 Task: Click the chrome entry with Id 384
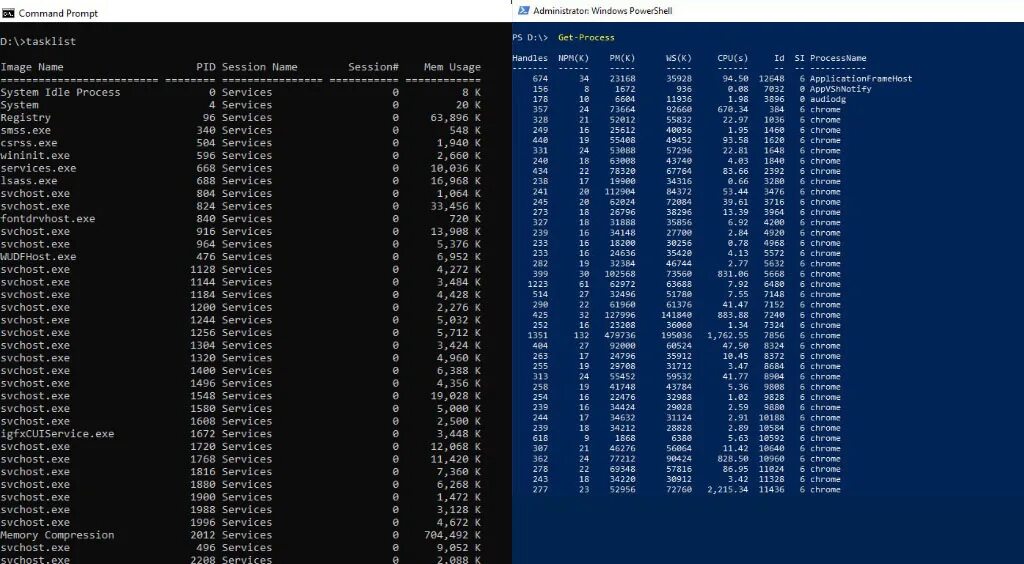[x=825, y=109]
